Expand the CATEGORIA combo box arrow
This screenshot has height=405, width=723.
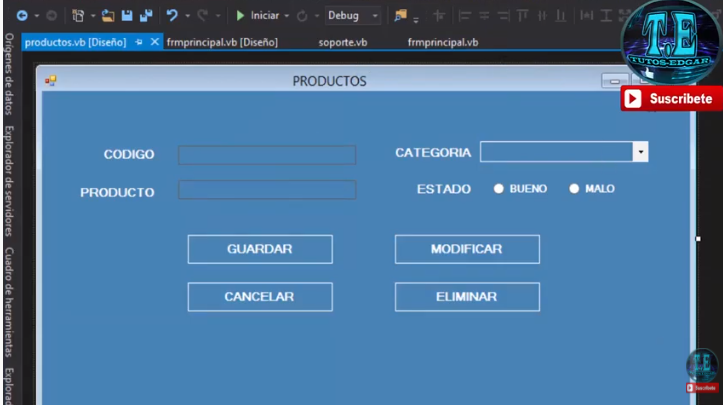640,152
